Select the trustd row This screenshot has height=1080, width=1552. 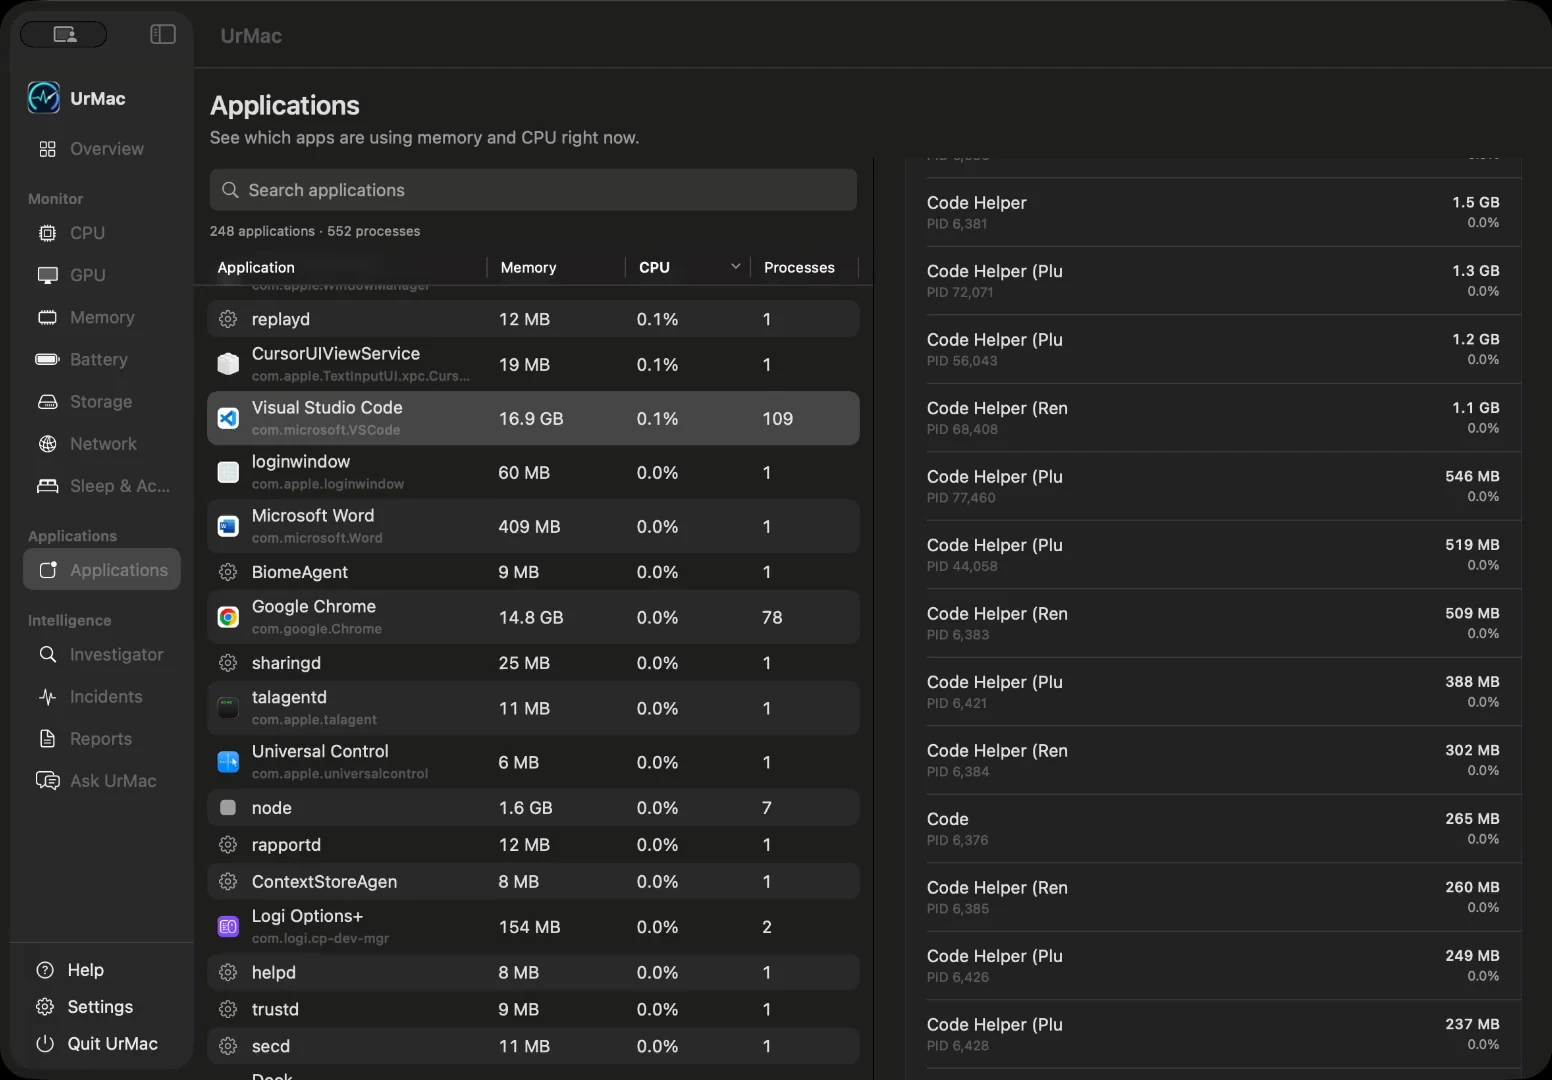coord(533,1010)
